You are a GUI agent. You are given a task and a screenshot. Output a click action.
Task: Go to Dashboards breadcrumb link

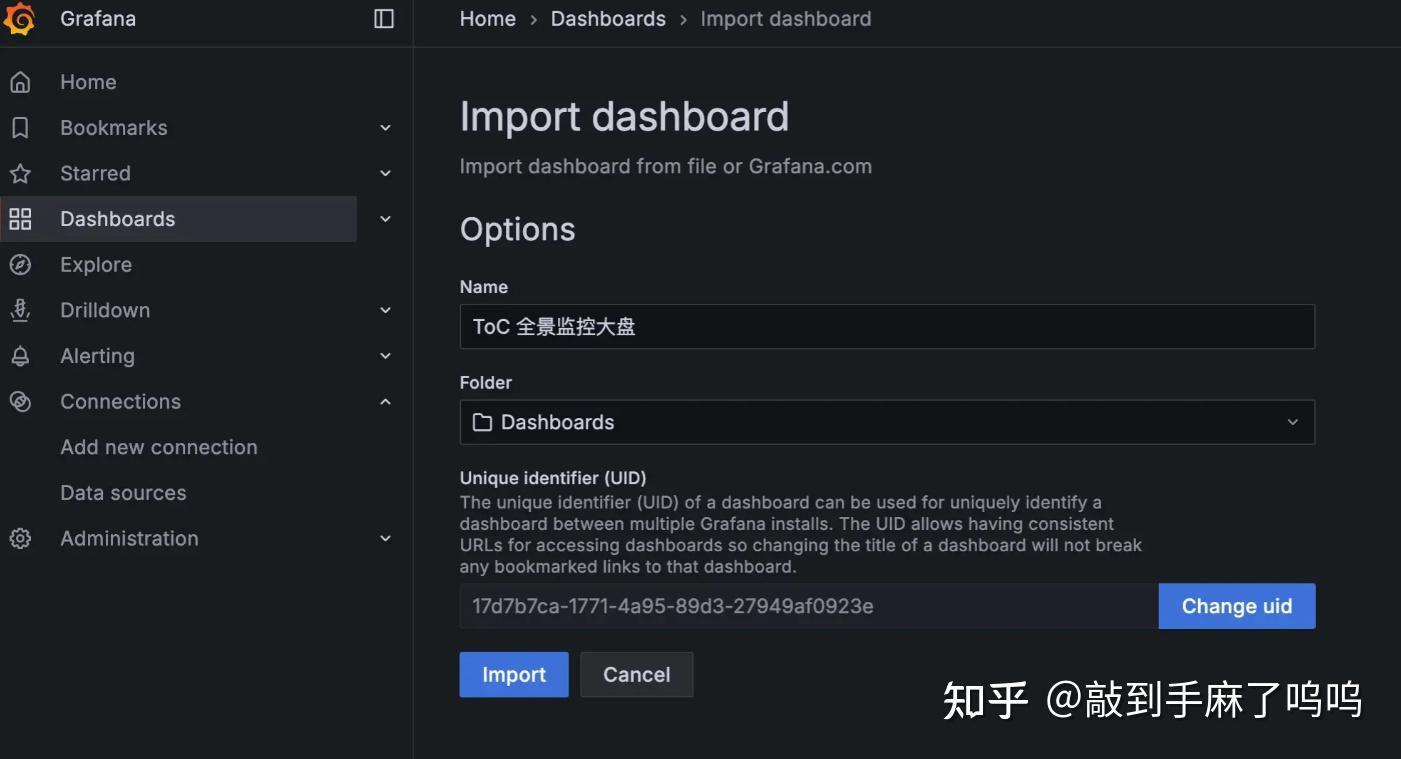tap(608, 19)
